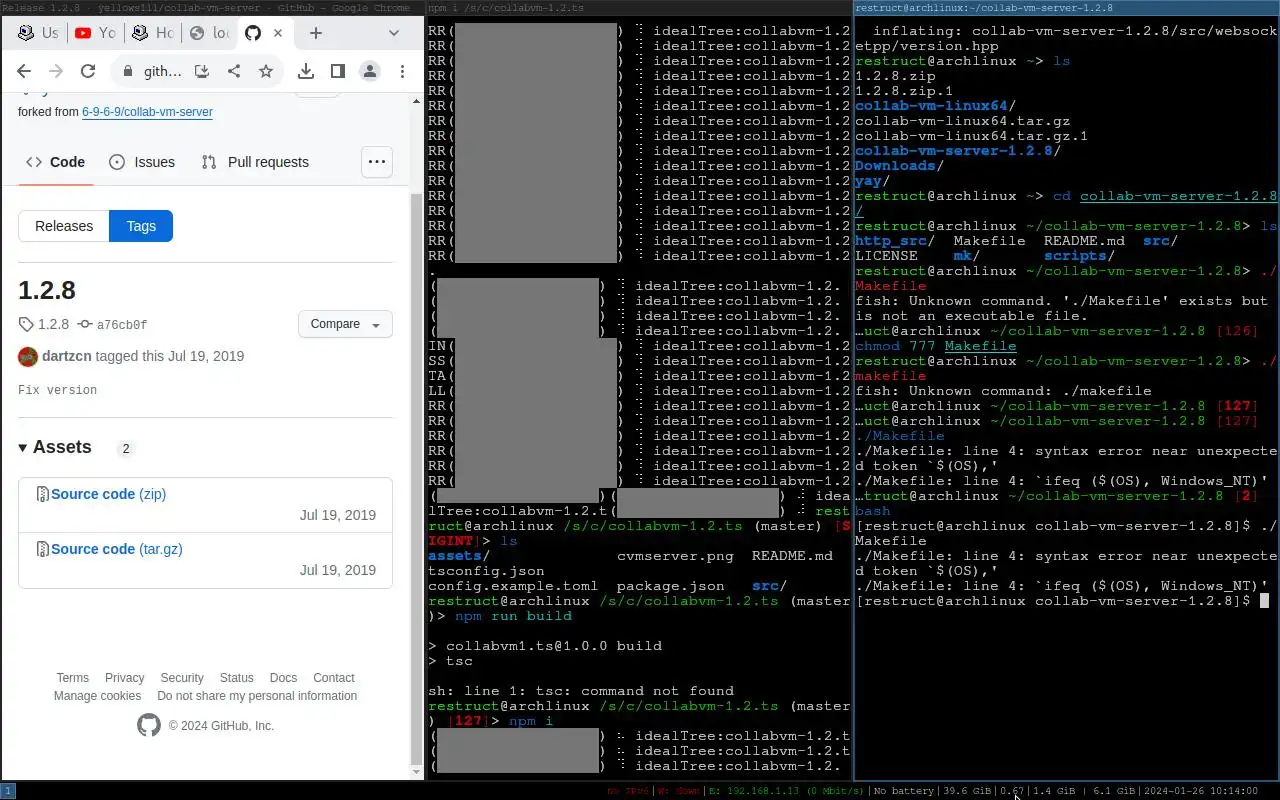Open a new Chrome tab
This screenshot has width=1280, height=800.
(x=316, y=33)
